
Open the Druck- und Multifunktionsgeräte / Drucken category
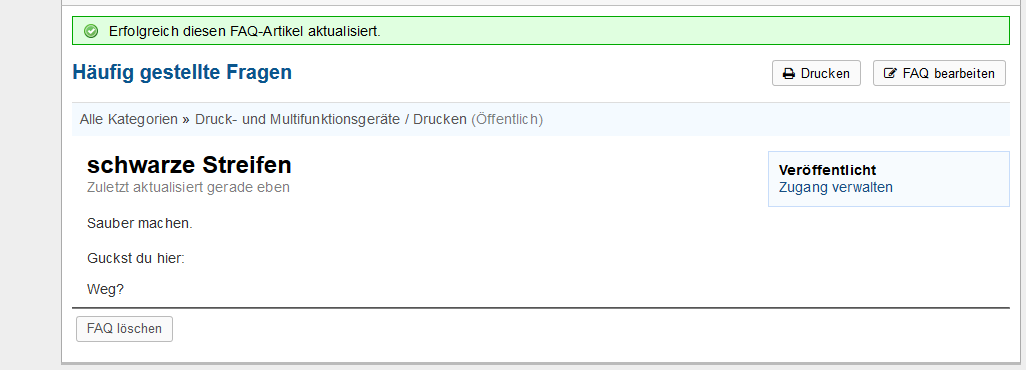coord(331,119)
